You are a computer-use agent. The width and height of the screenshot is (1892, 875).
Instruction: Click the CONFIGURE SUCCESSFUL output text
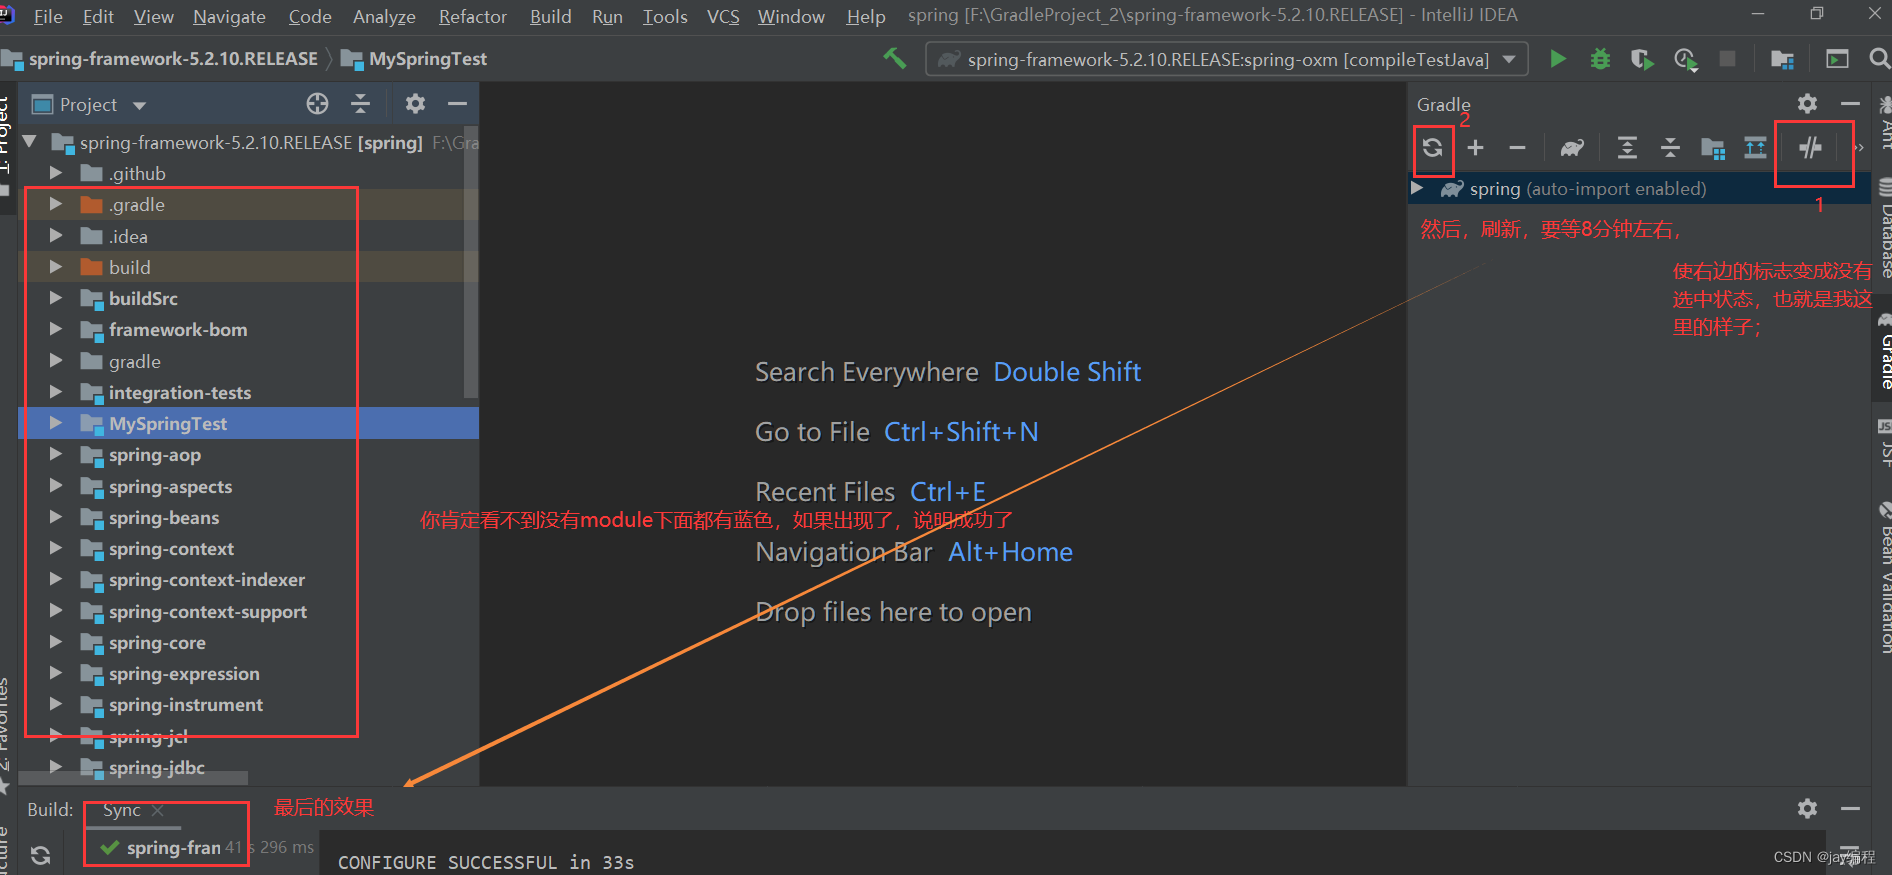point(486,862)
